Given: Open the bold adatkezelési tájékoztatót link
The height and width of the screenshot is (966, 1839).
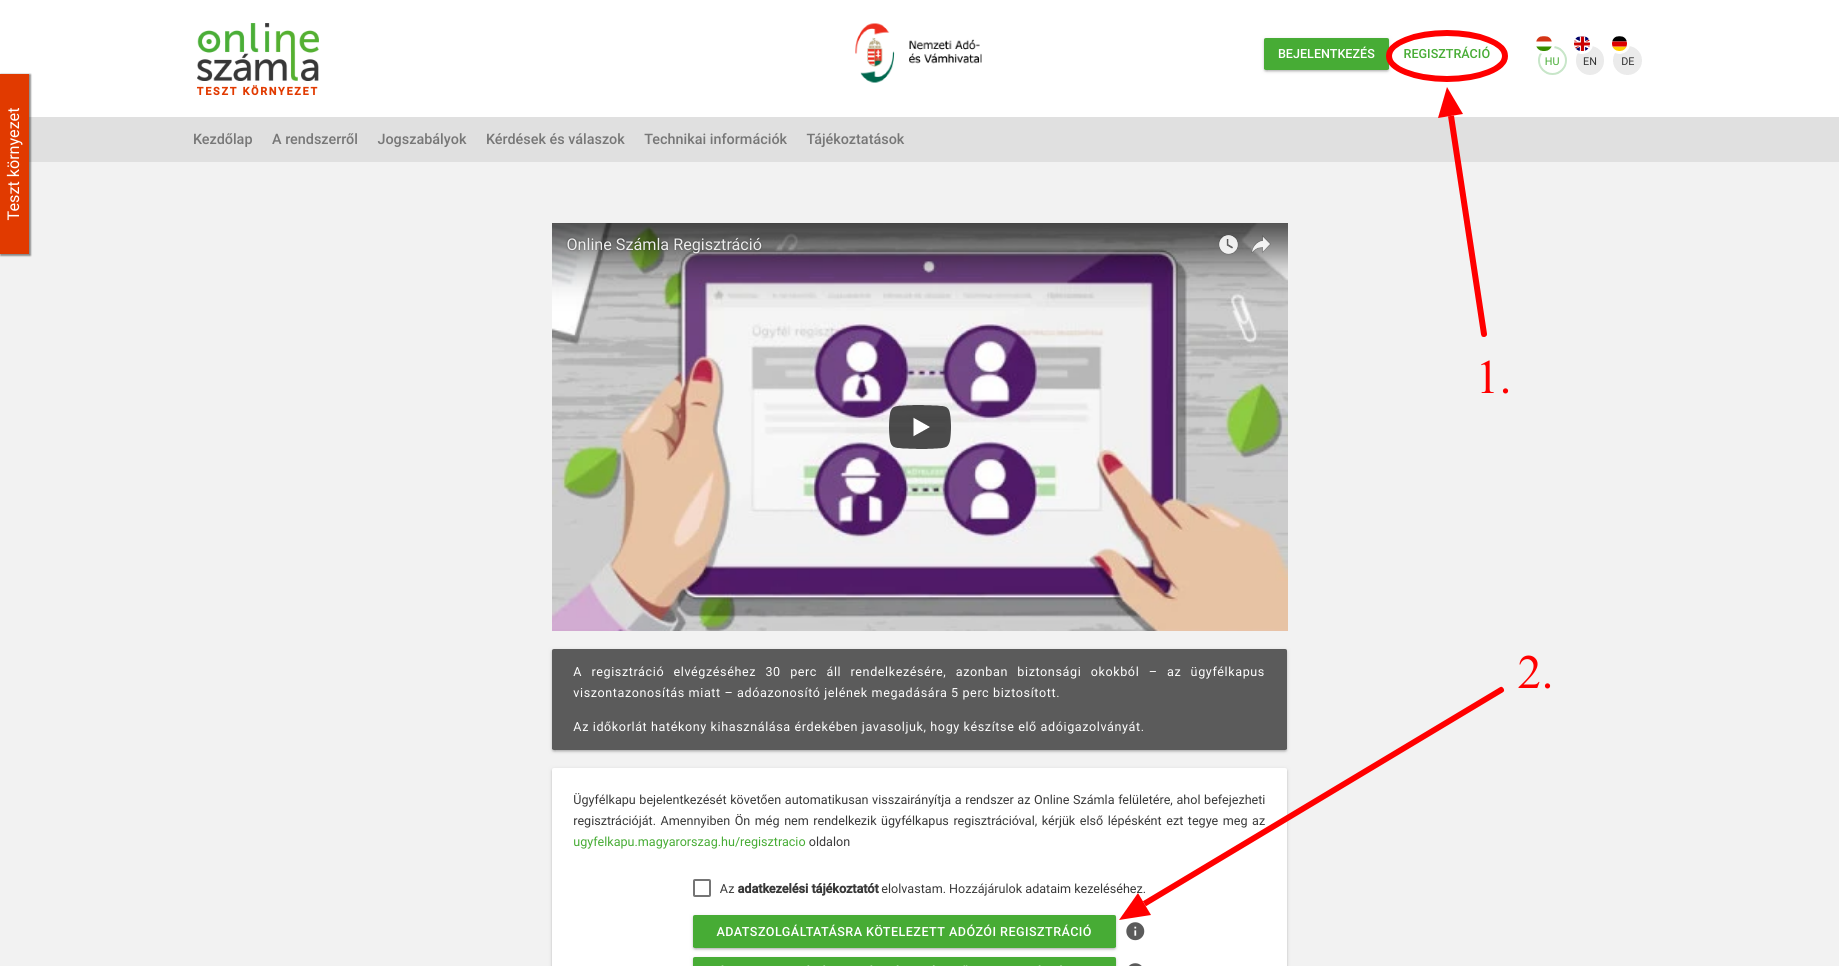Looking at the screenshot, I should (x=808, y=888).
